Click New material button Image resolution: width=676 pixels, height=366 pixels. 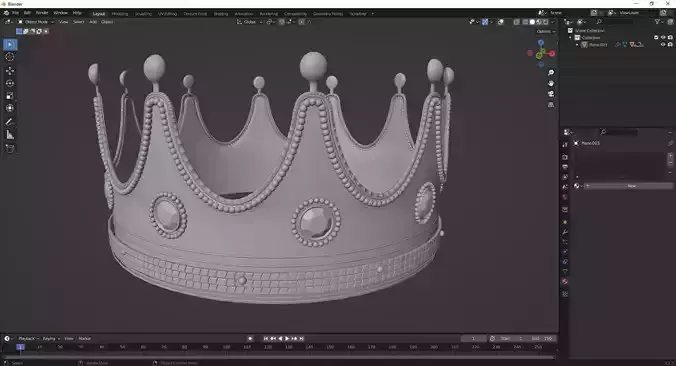tap(629, 186)
